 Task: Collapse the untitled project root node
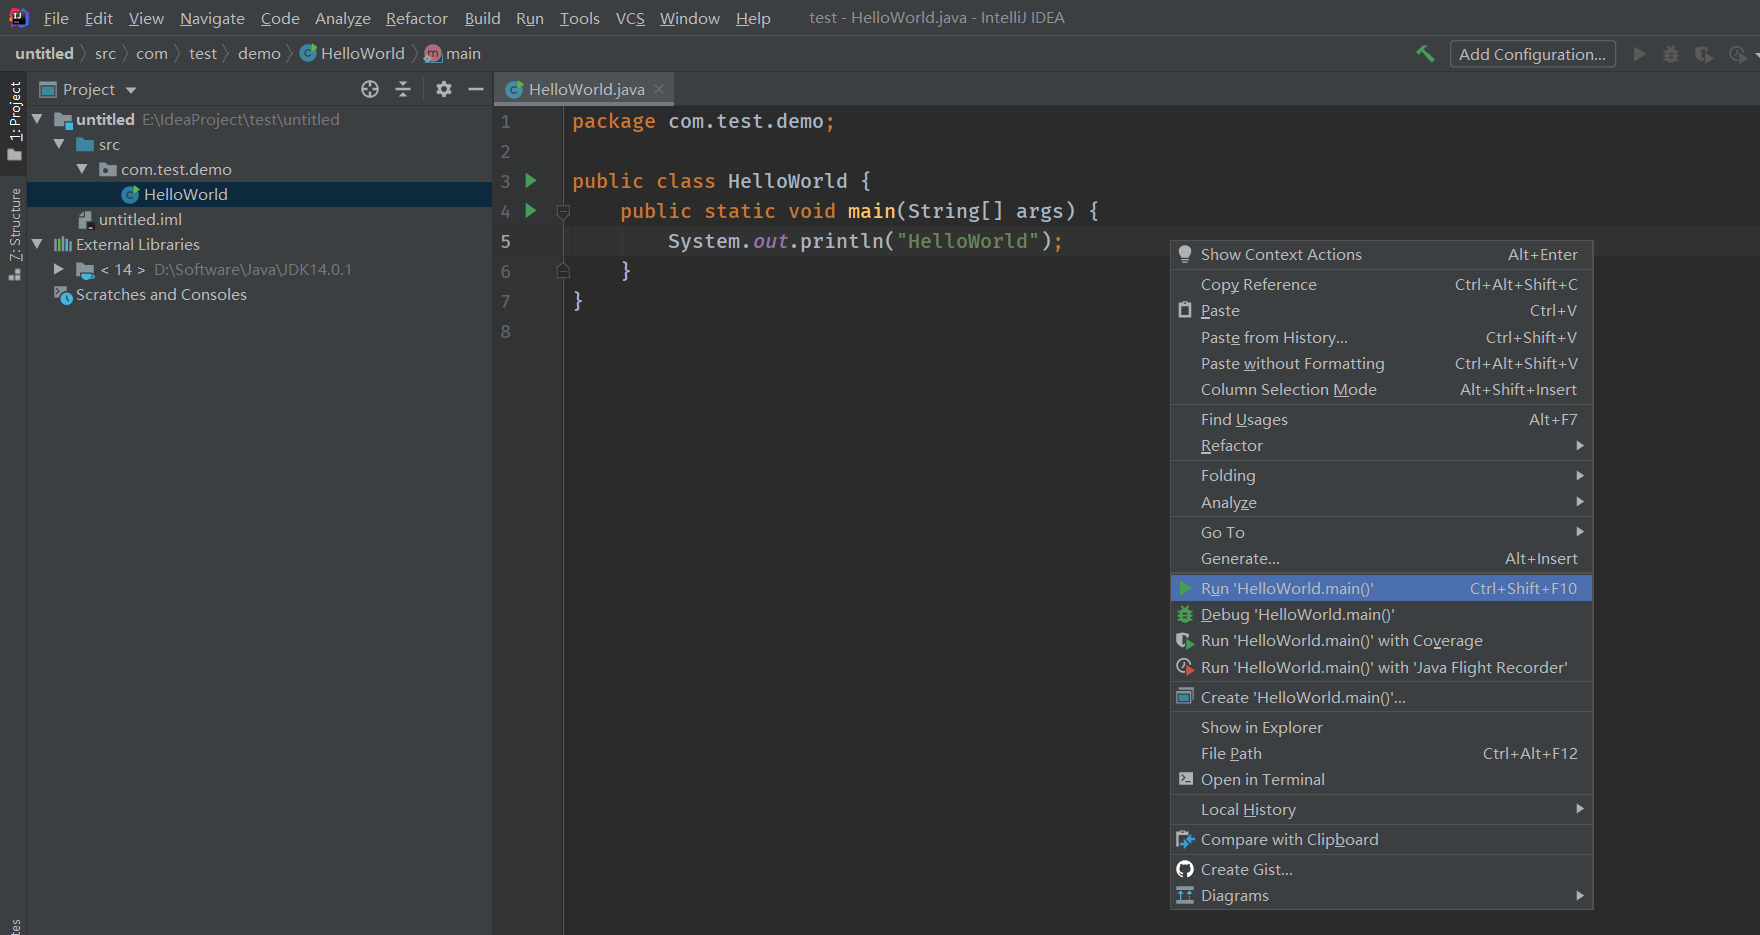pos(38,119)
